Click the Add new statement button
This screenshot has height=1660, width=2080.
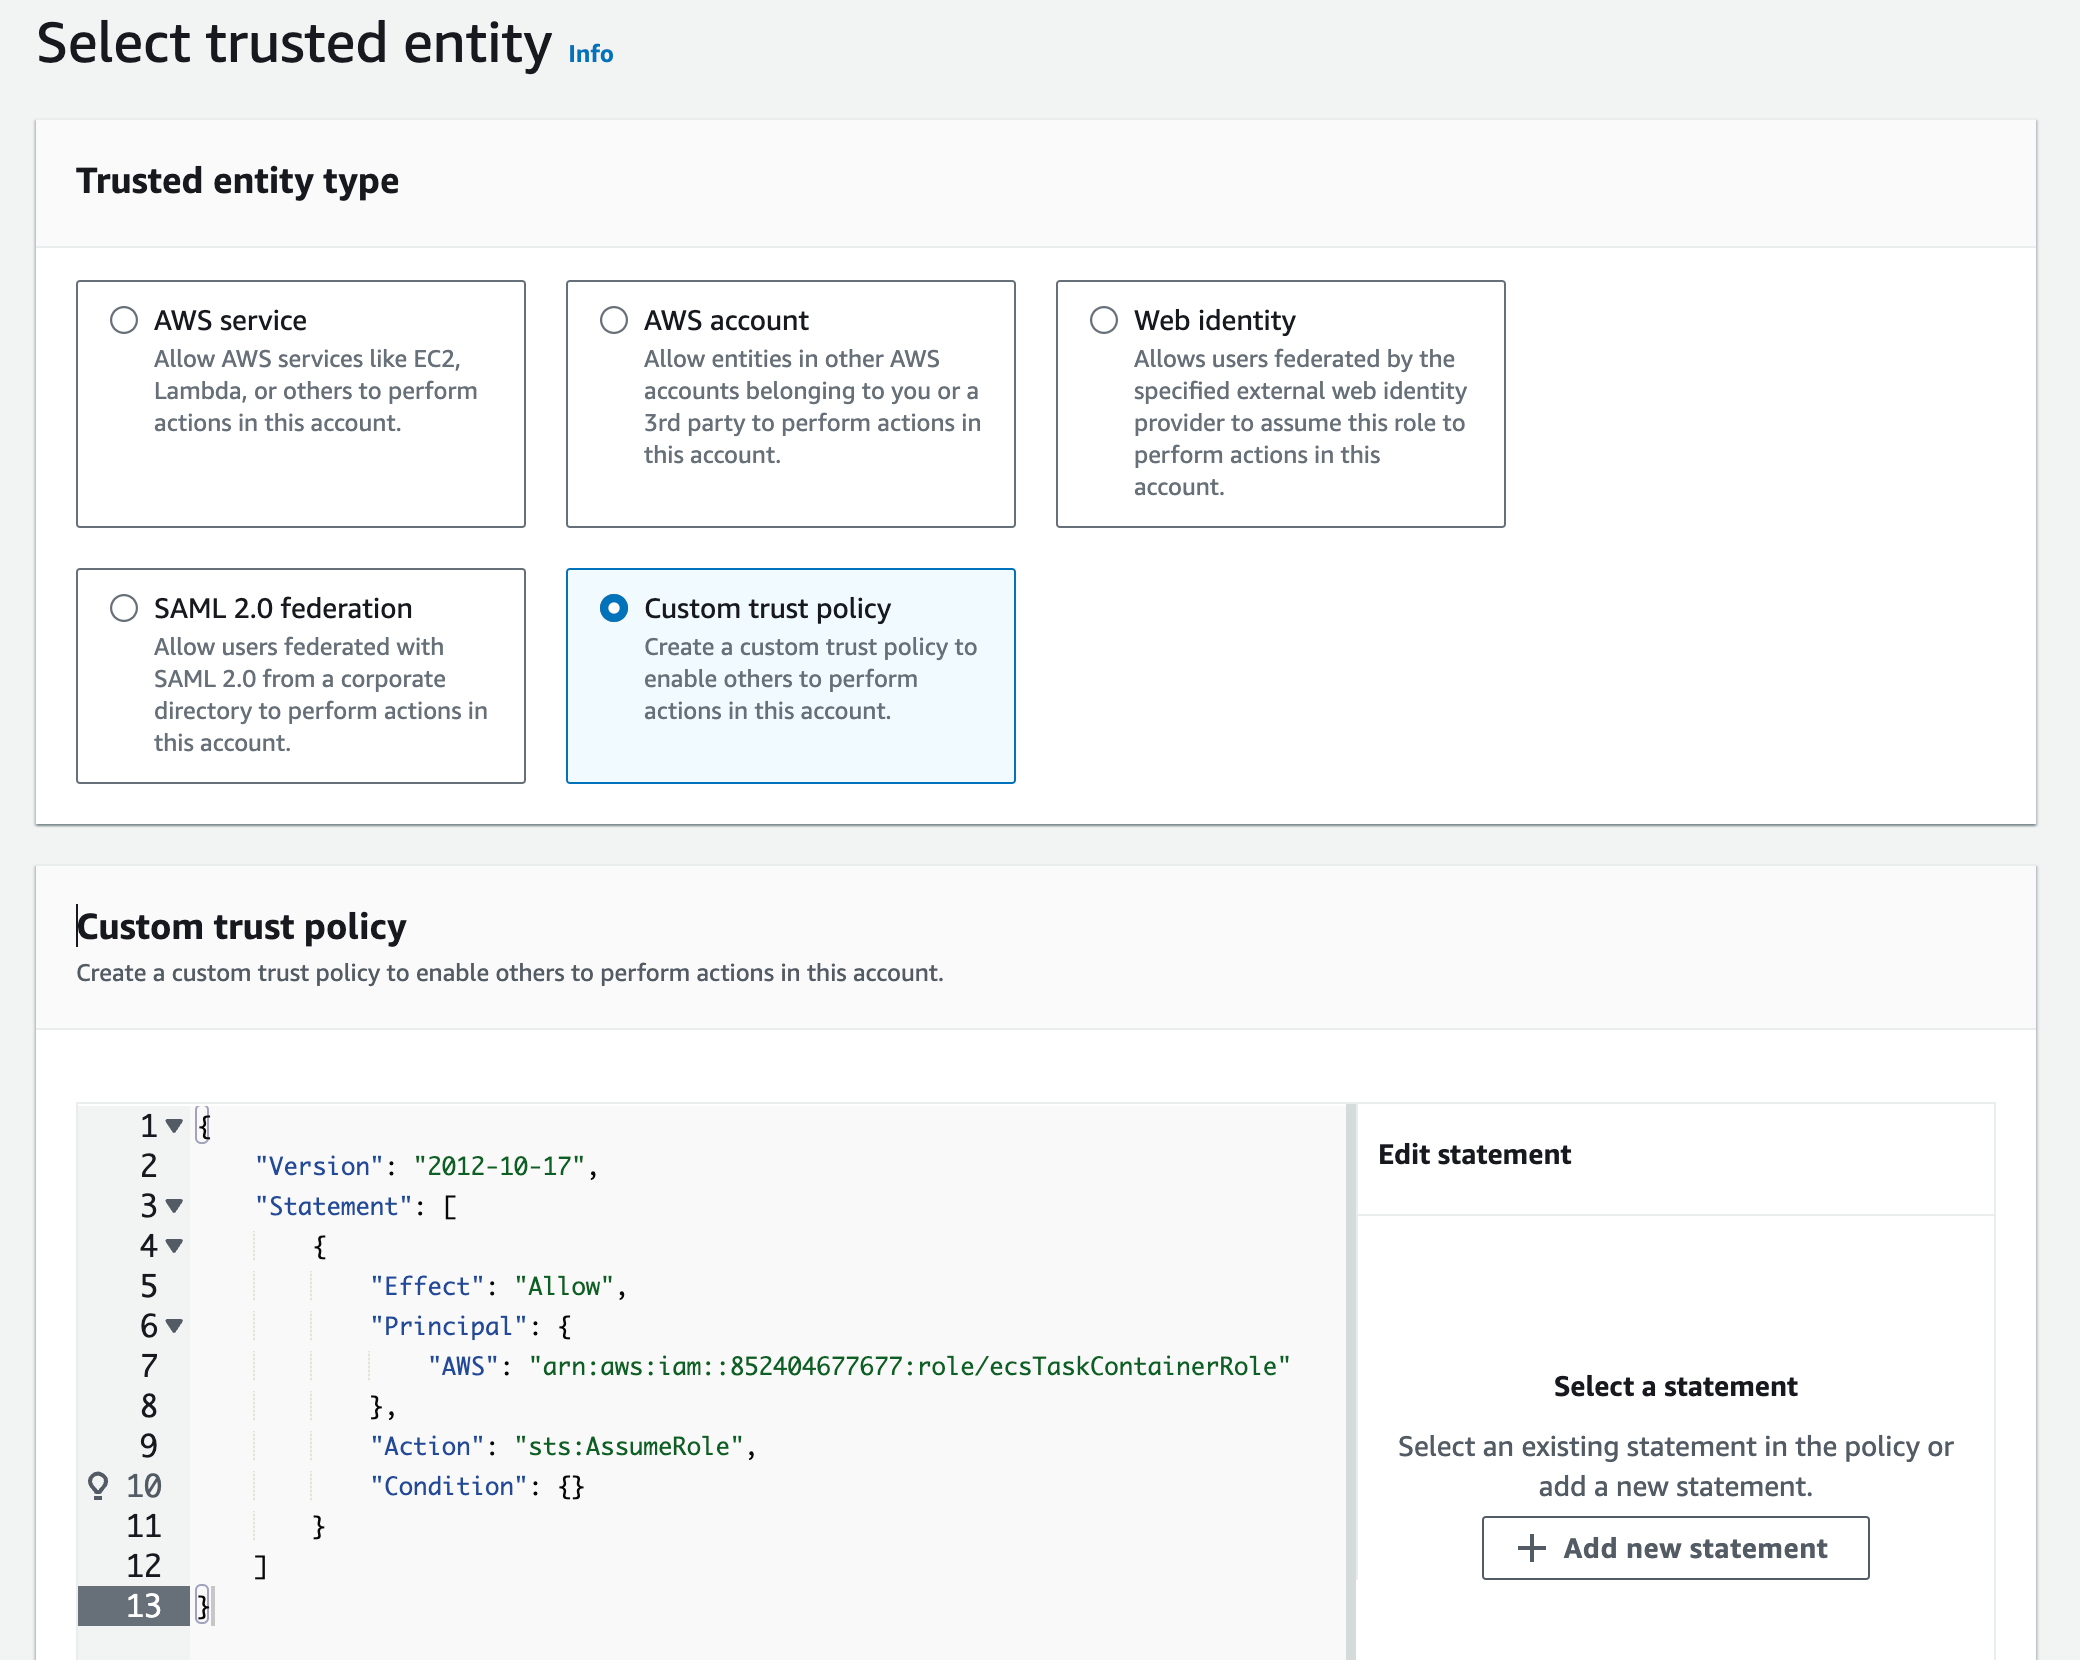click(x=1675, y=1548)
